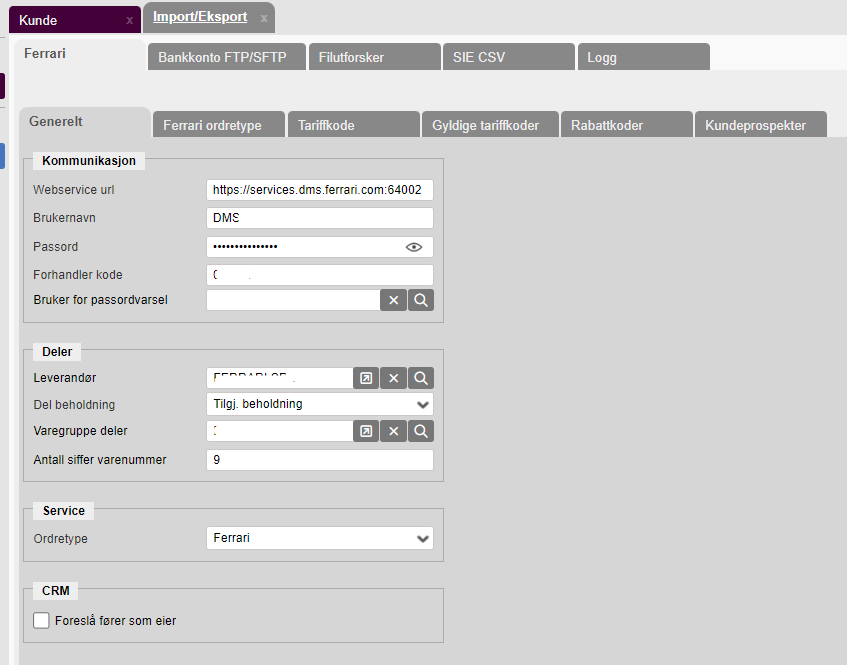Viewport: 847px width, 665px height.
Task: Clear the Leverandør field
Action: pyautogui.click(x=393, y=378)
